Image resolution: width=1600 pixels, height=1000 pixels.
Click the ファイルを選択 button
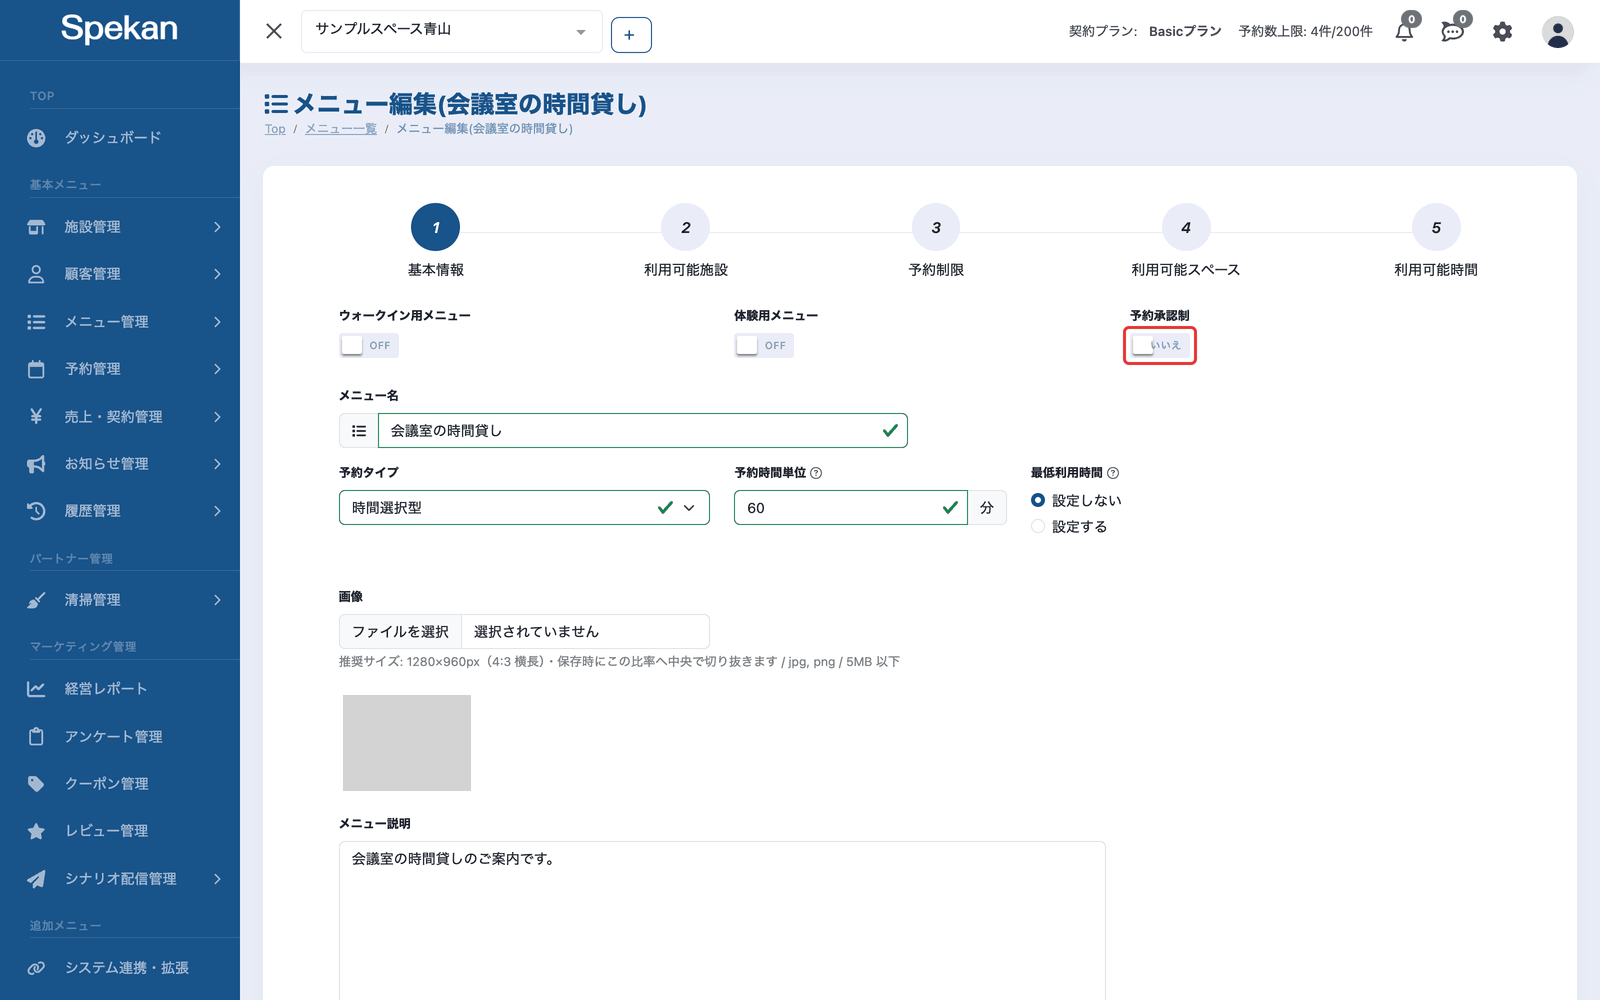(400, 632)
